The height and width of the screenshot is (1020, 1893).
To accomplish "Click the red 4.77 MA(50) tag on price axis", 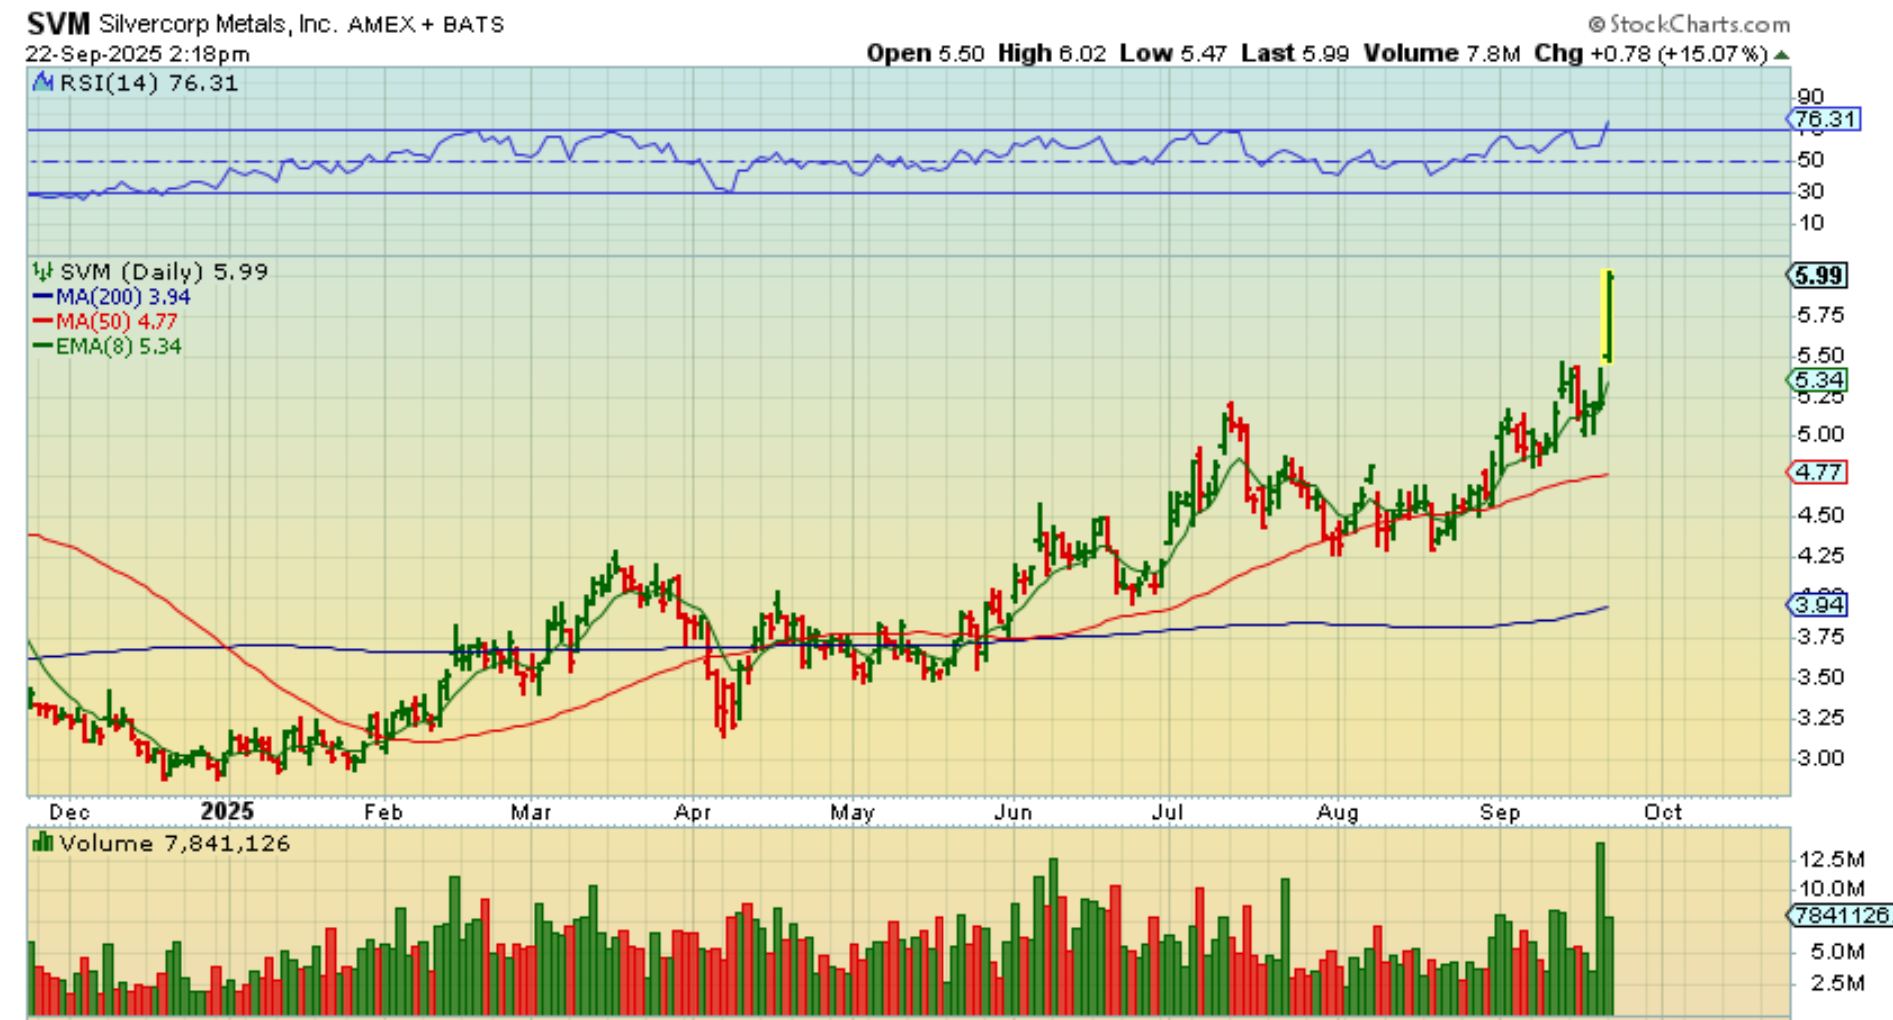I will pyautogui.click(x=1818, y=472).
